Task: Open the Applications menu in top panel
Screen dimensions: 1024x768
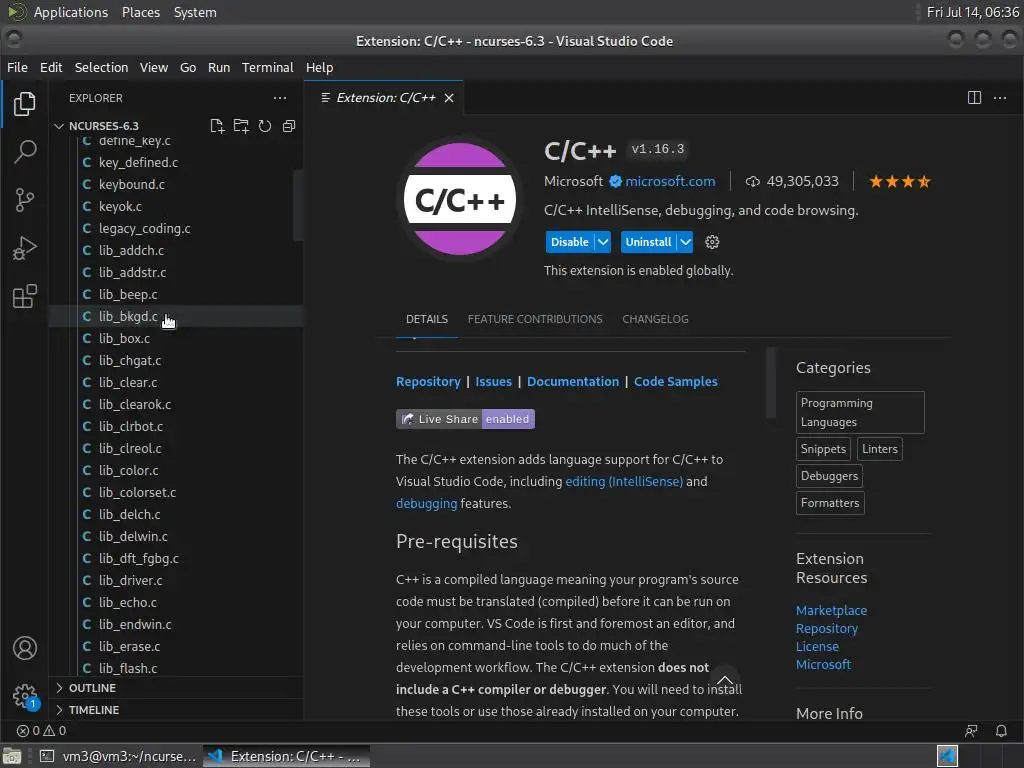Action: [71, 12]
